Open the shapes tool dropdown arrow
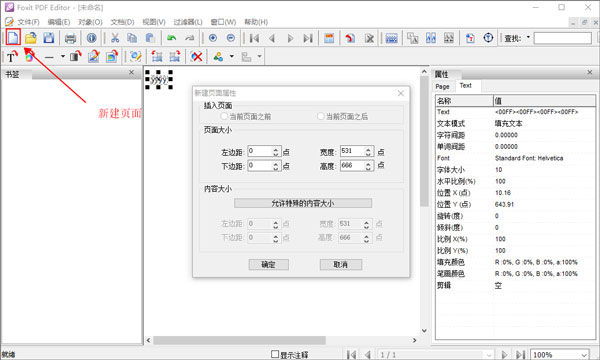This screenshot has width=600, height=360. tap(232, 57)
